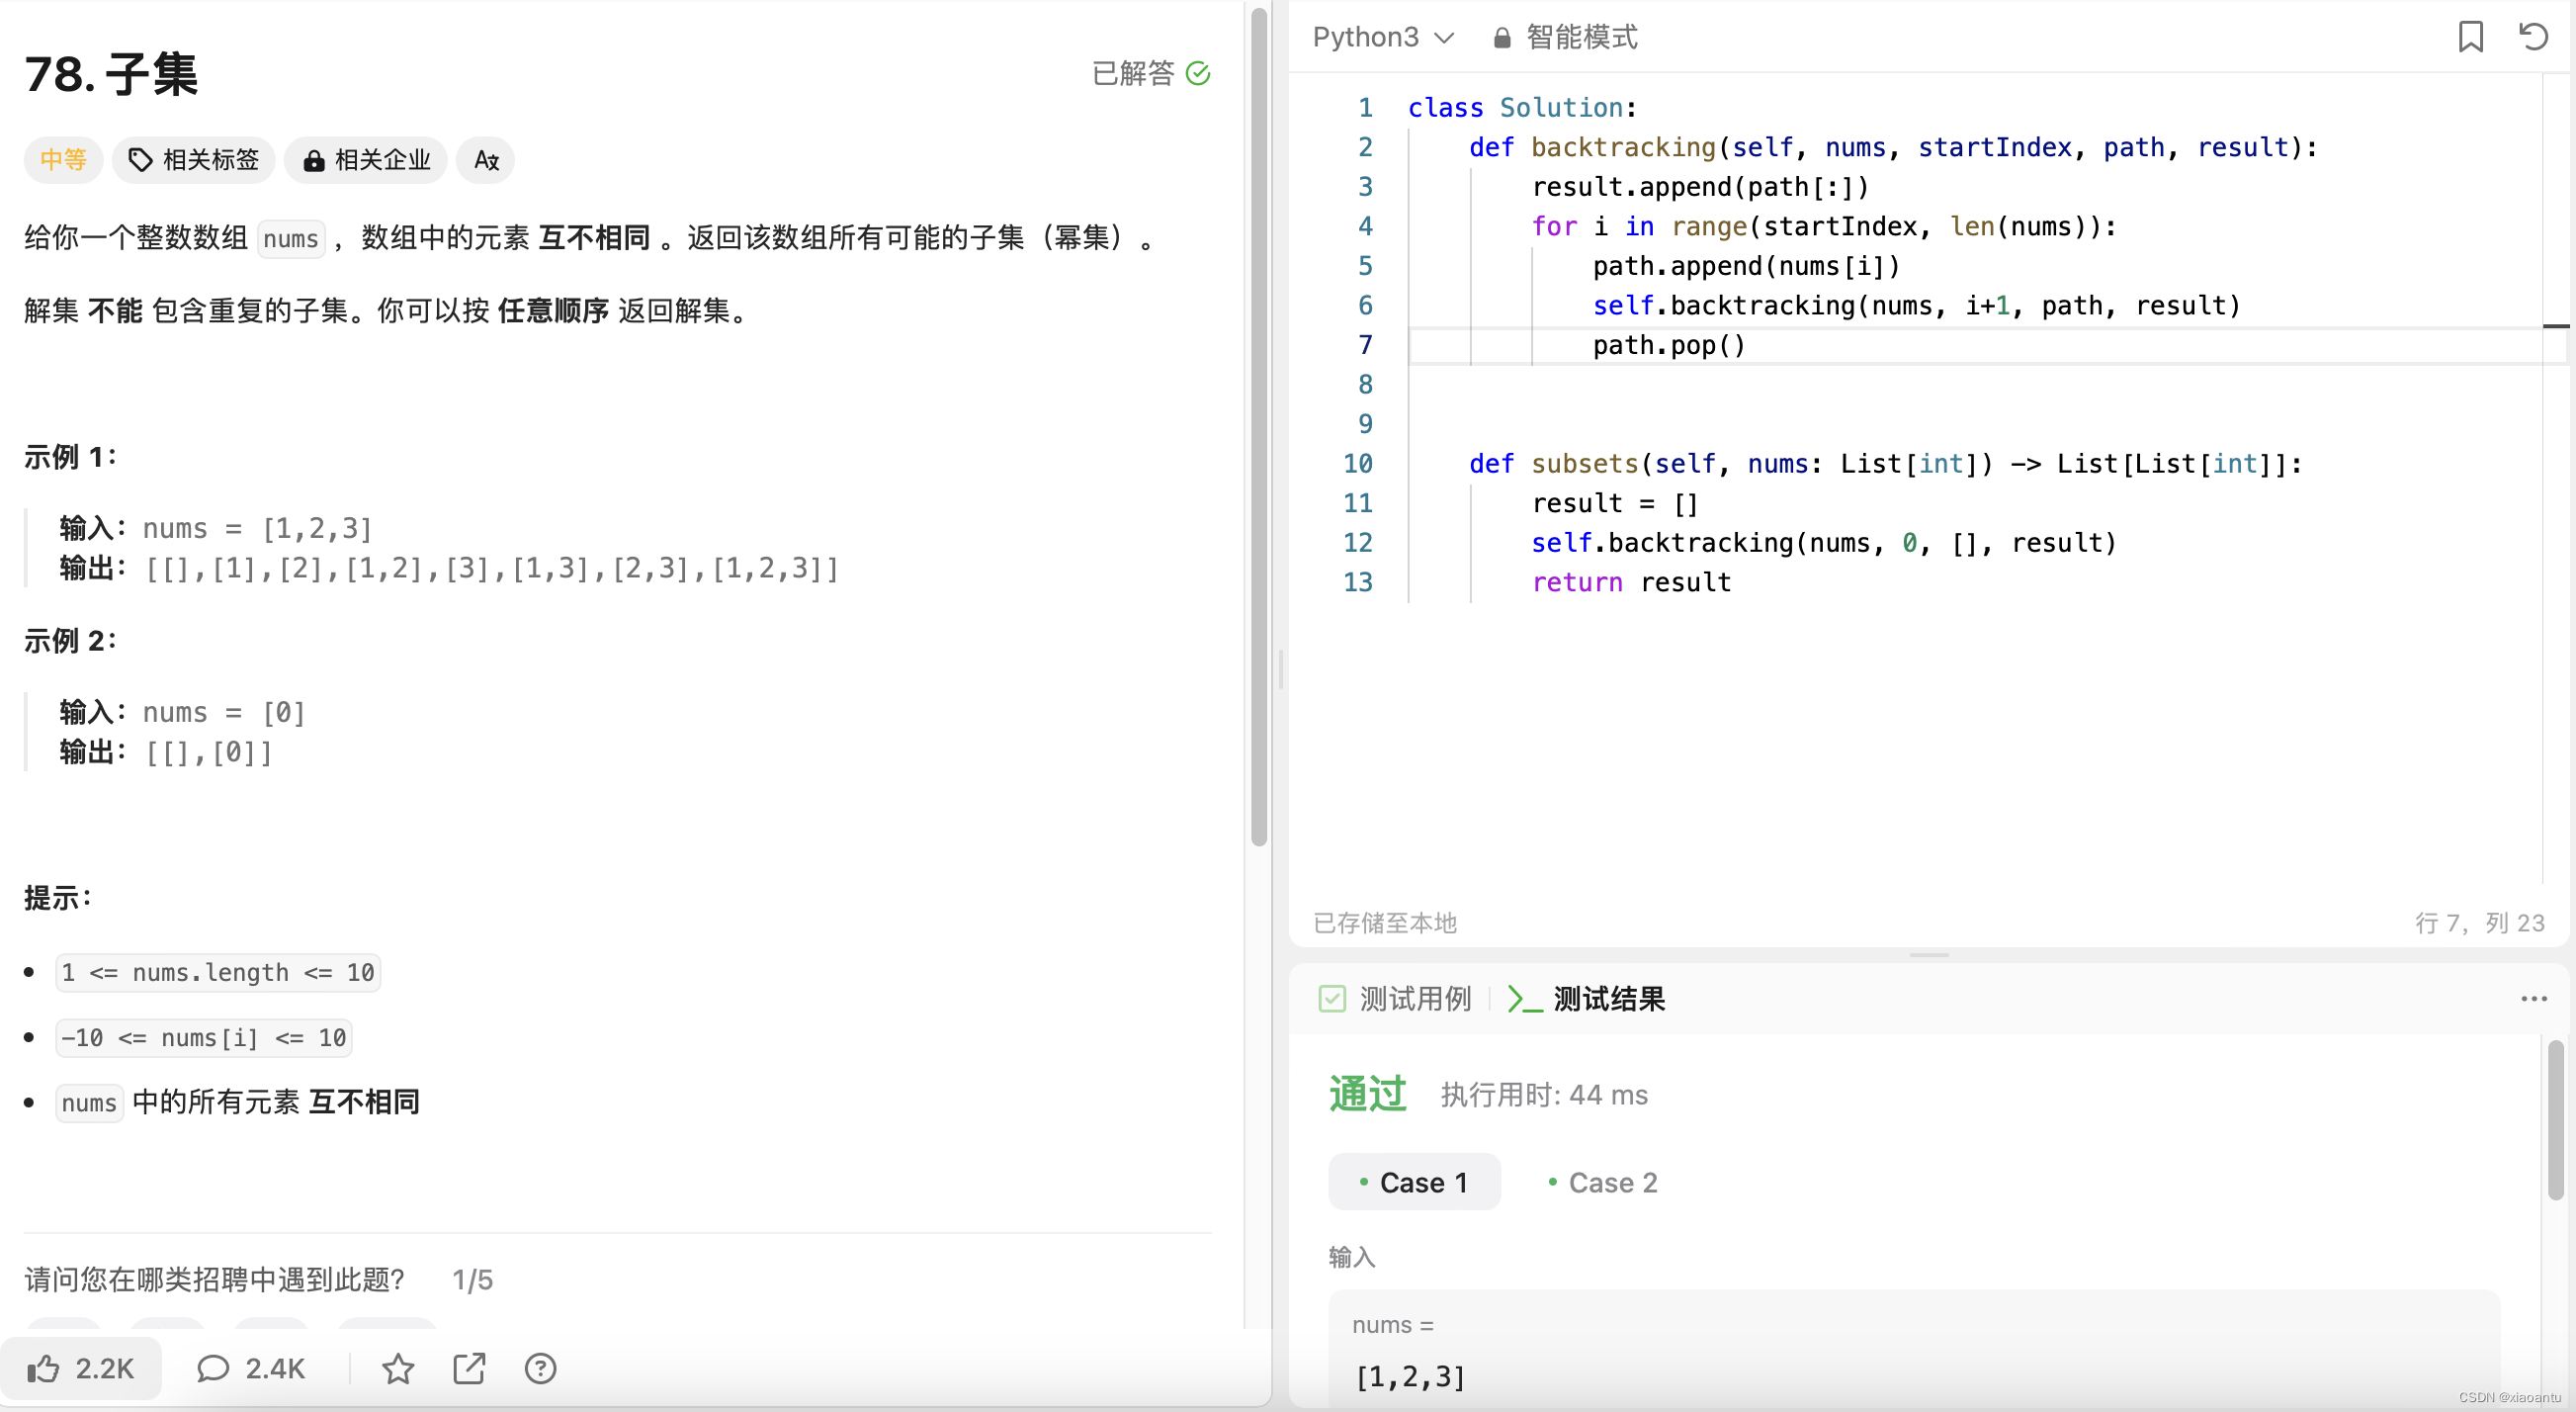Image resolution: width=2576 pixels, height=1412 pixels.
Task: Click the 已存储至本地 status text
Action: click(1384, 922)
